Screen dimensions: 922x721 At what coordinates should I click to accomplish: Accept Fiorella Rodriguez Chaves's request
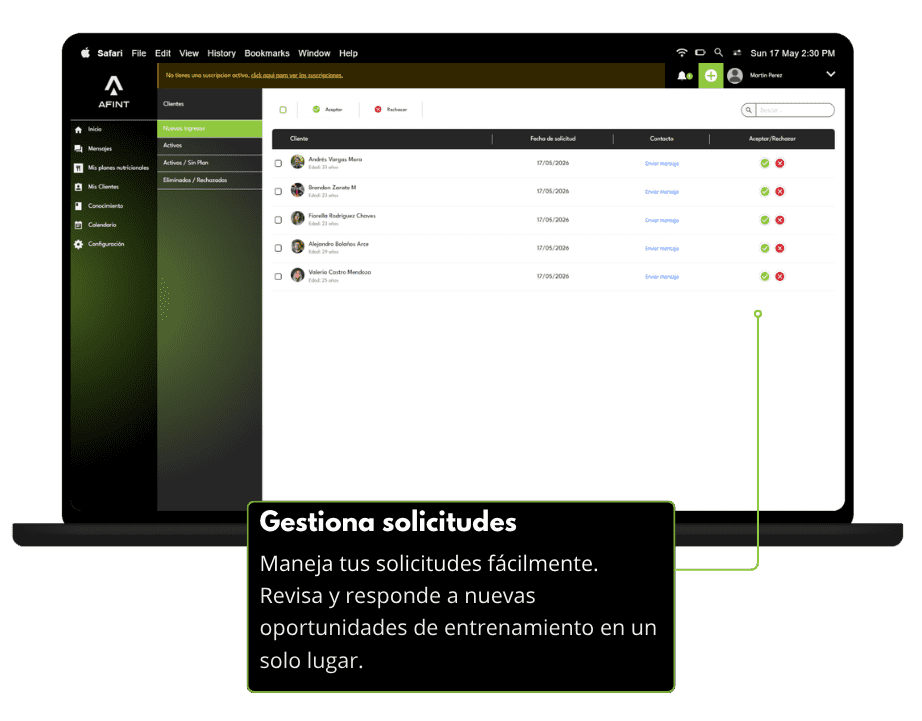tap(764, 220)
